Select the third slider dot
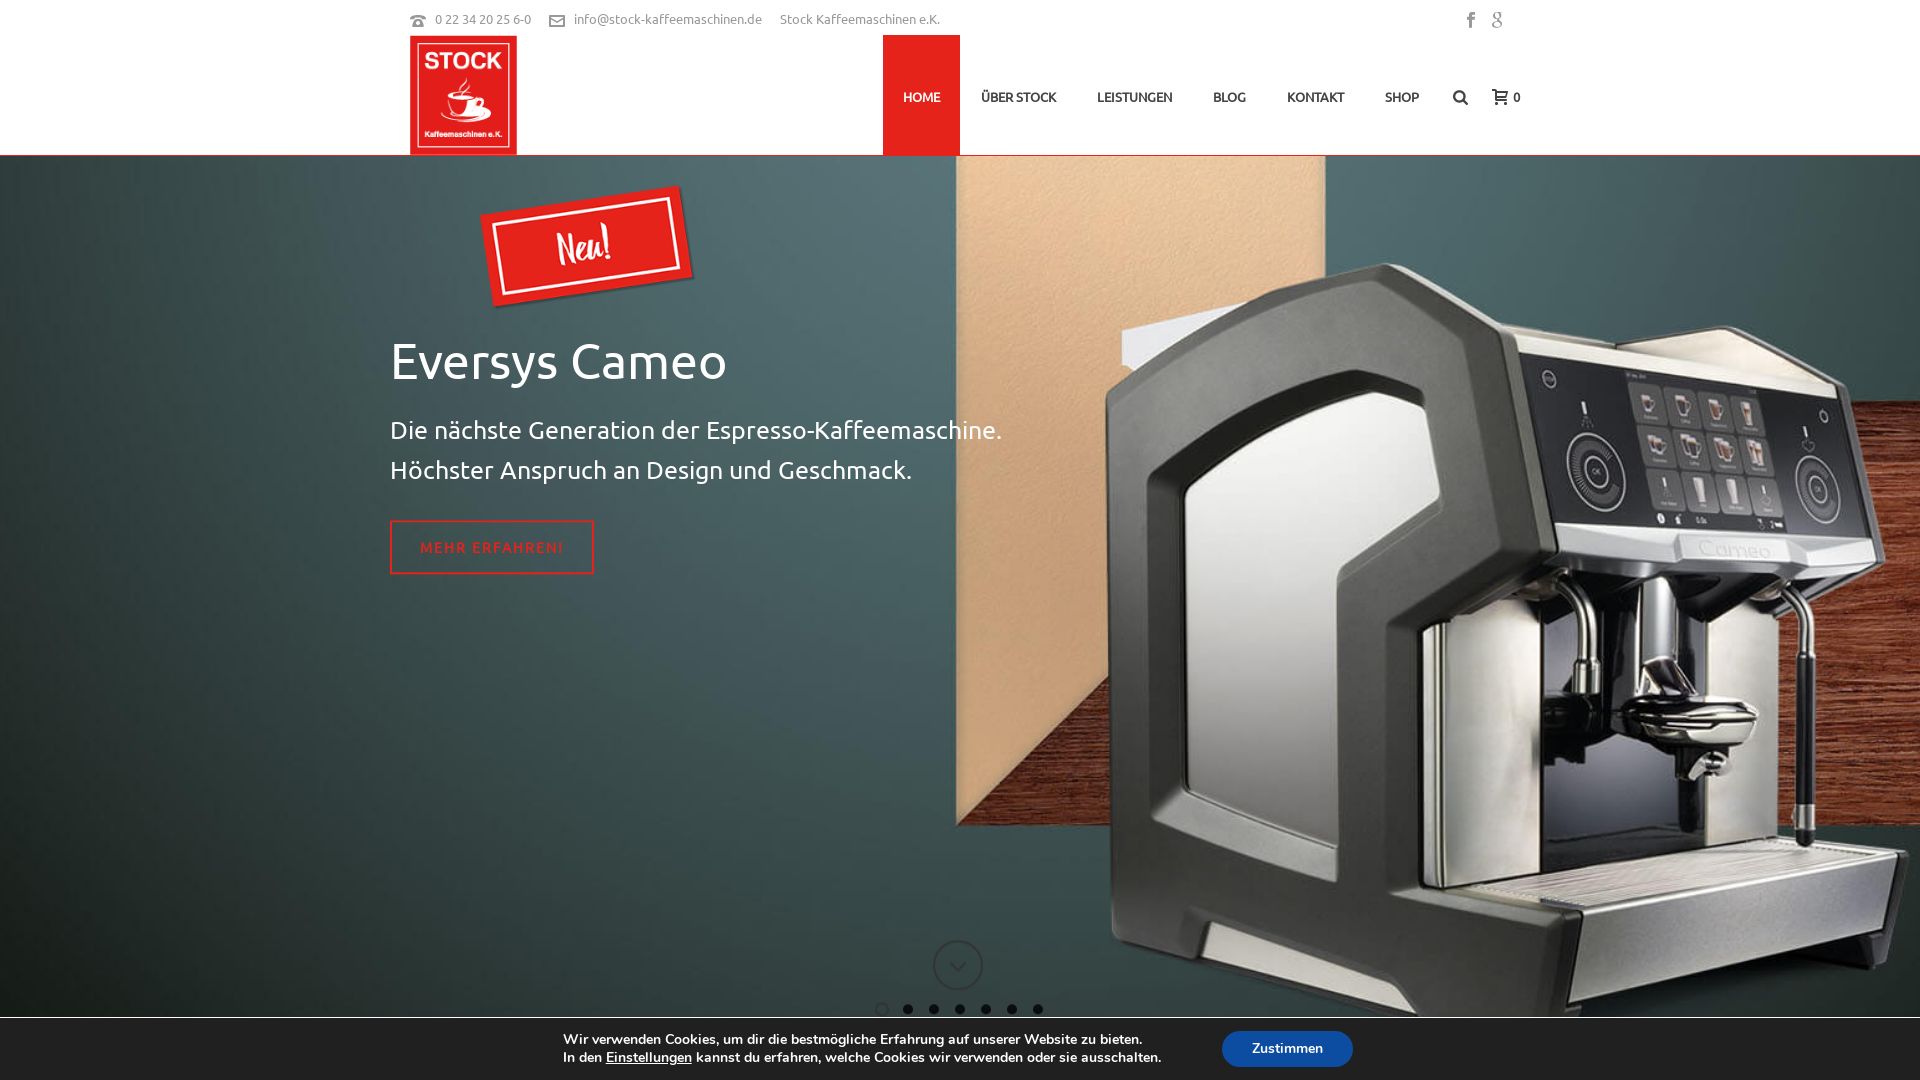This screenshot has height=1080, width=1920. point(934,1009)
